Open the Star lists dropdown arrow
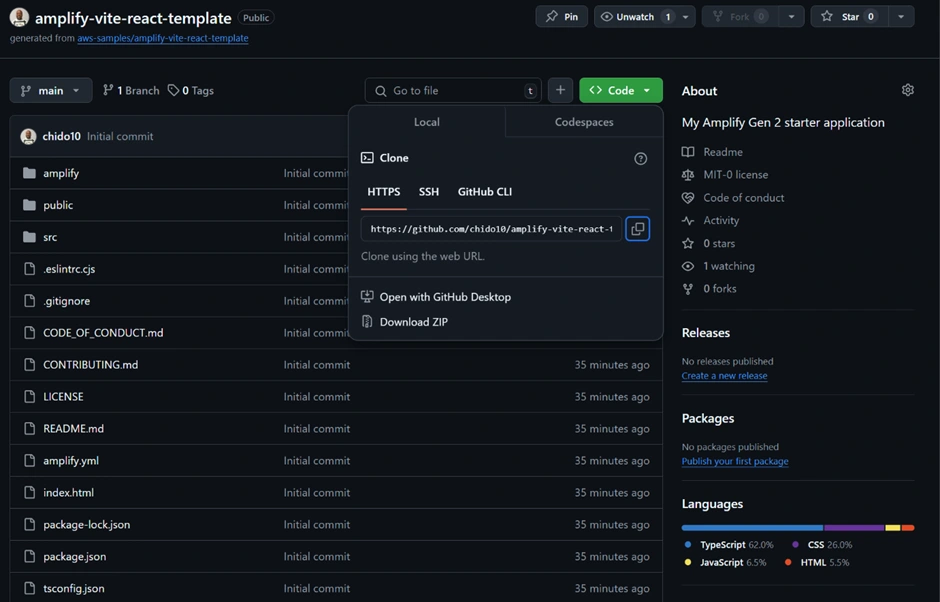The image size is (940, 602). [900, 17]
